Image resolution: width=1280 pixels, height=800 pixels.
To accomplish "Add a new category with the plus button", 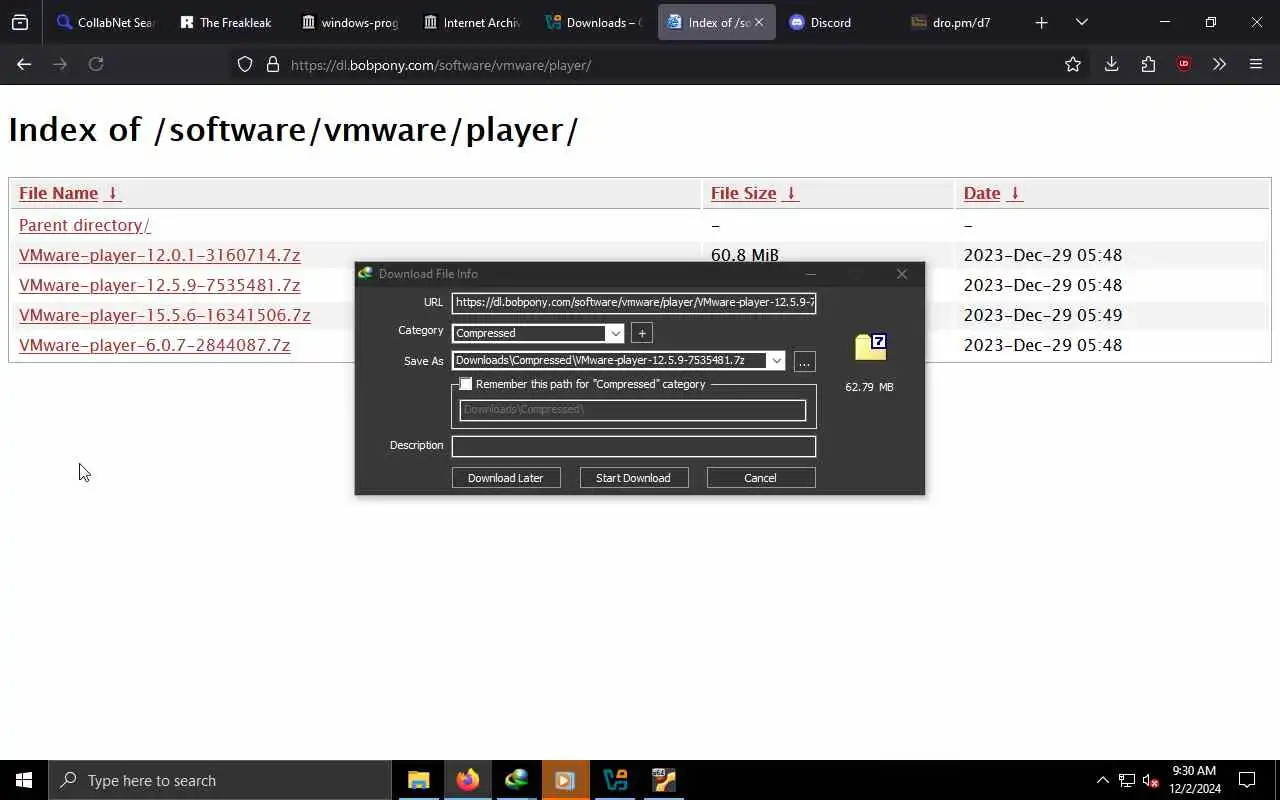I will [642, 333].
